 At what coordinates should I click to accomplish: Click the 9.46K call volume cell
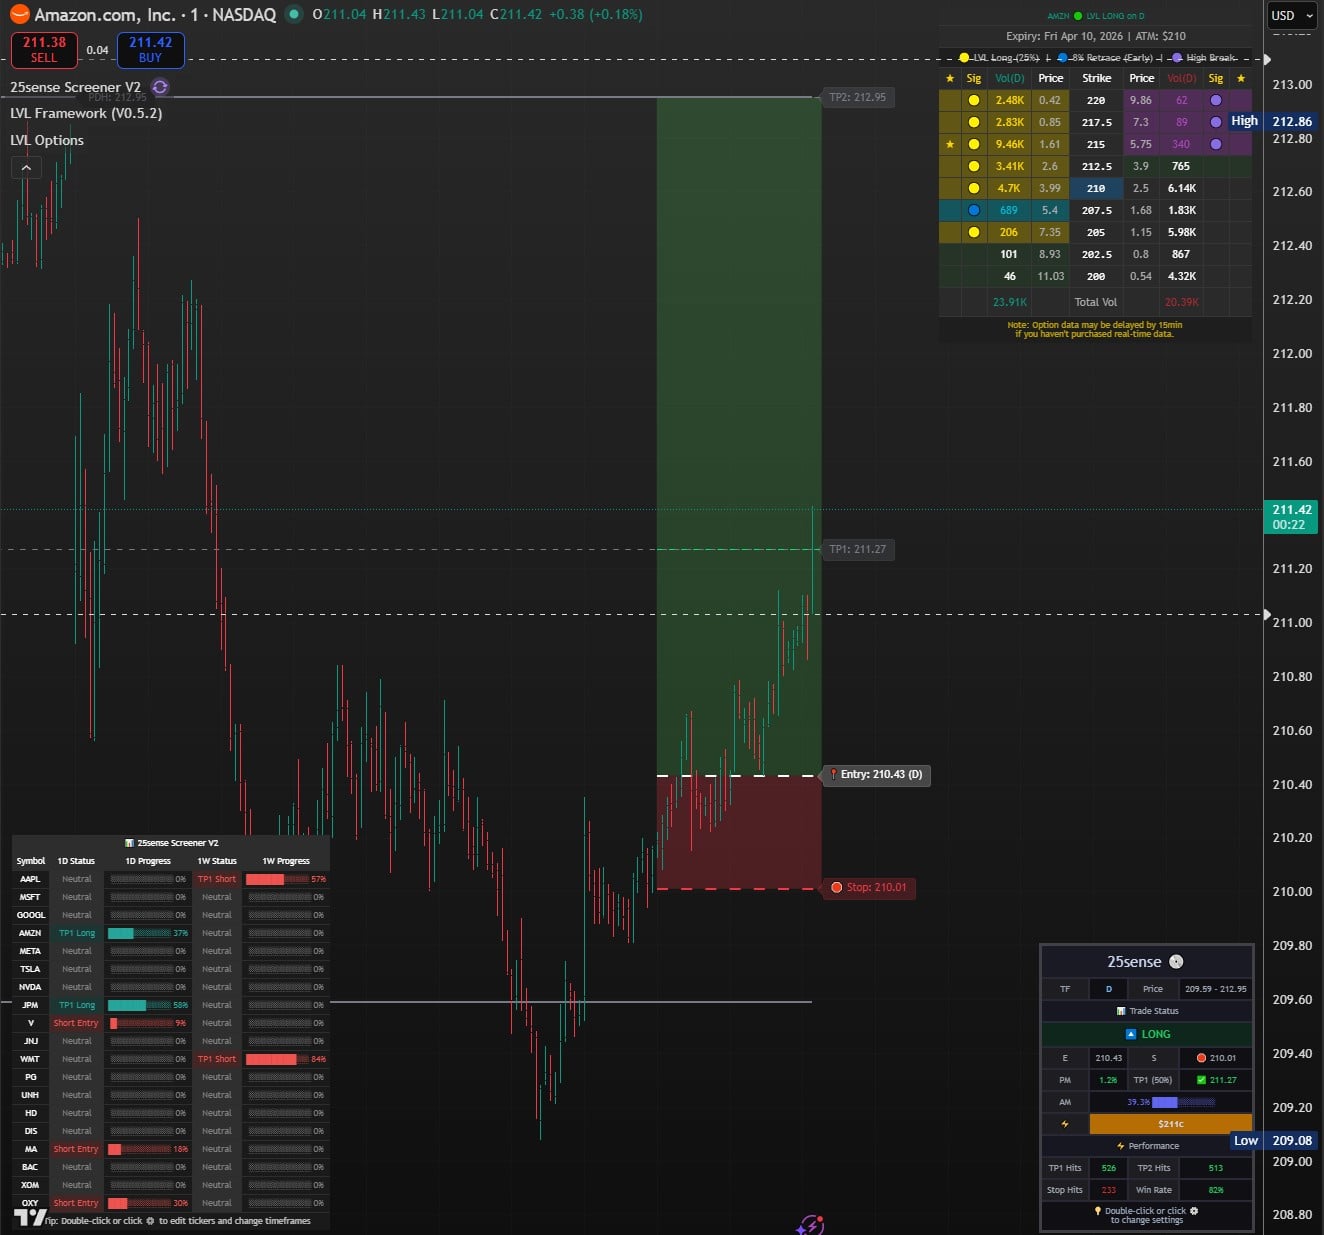pos(1009,144)
